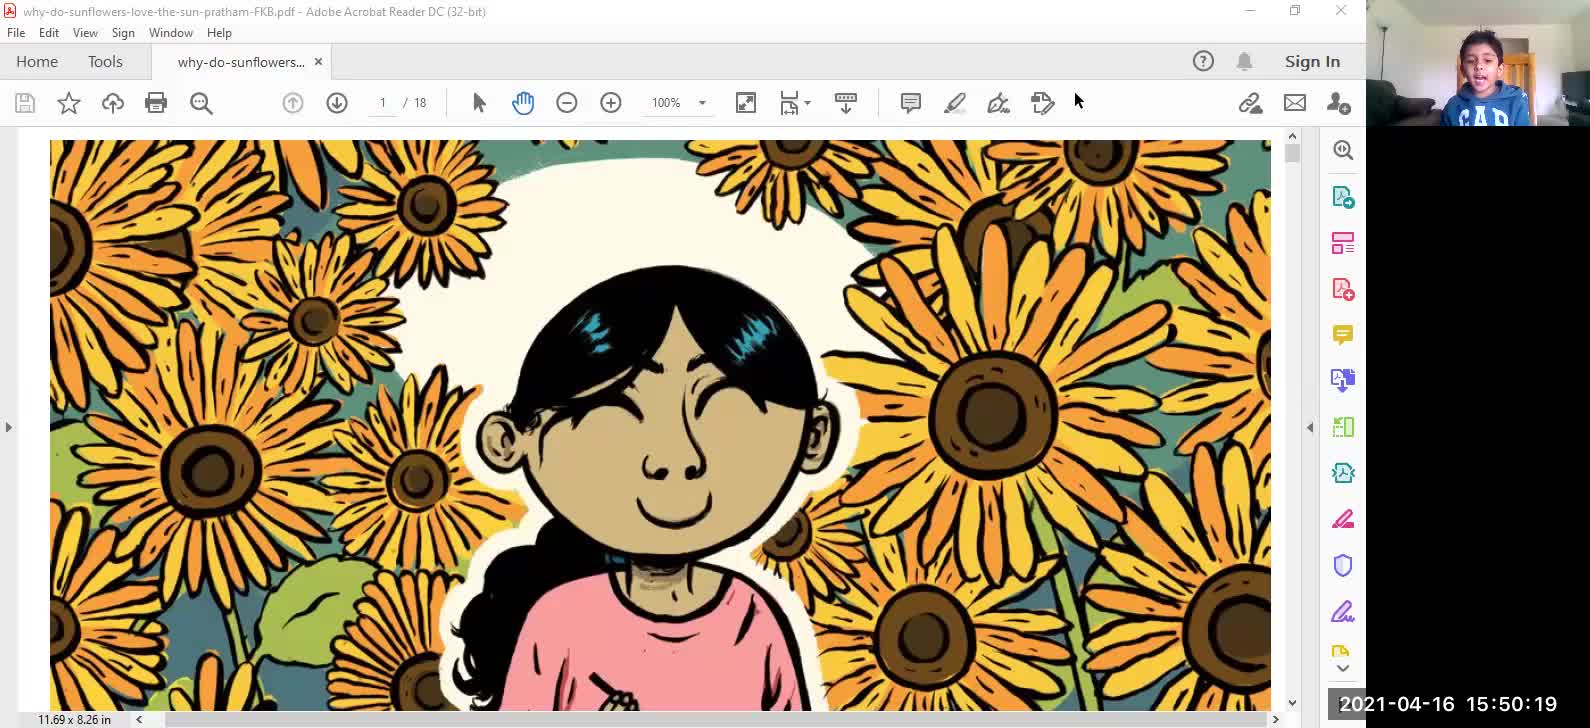Click the '/ 18' total page count text
Screen dimensions: 1590x728
415,103
